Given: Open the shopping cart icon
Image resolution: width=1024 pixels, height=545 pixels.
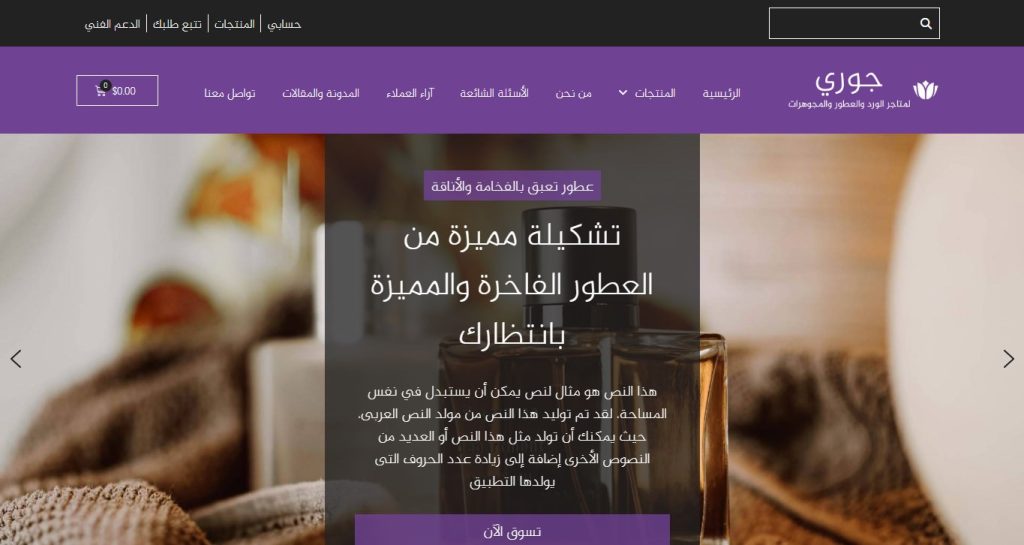Looking at the screenshot, I should pyautogui.click(x=101, y=91).
